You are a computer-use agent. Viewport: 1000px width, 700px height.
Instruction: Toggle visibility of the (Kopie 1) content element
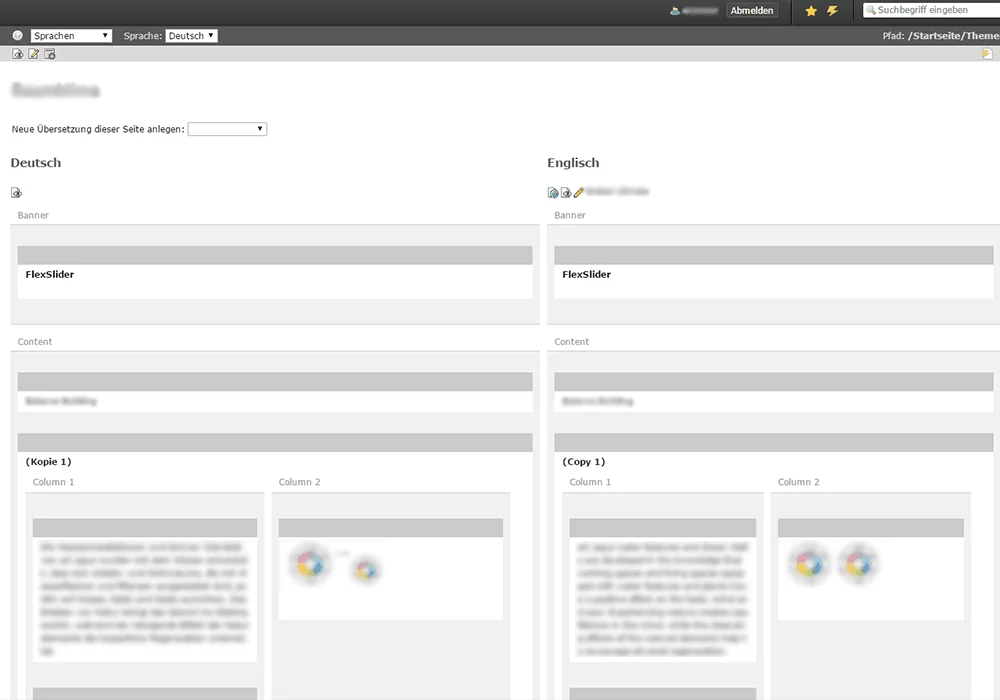coord(274,441)
